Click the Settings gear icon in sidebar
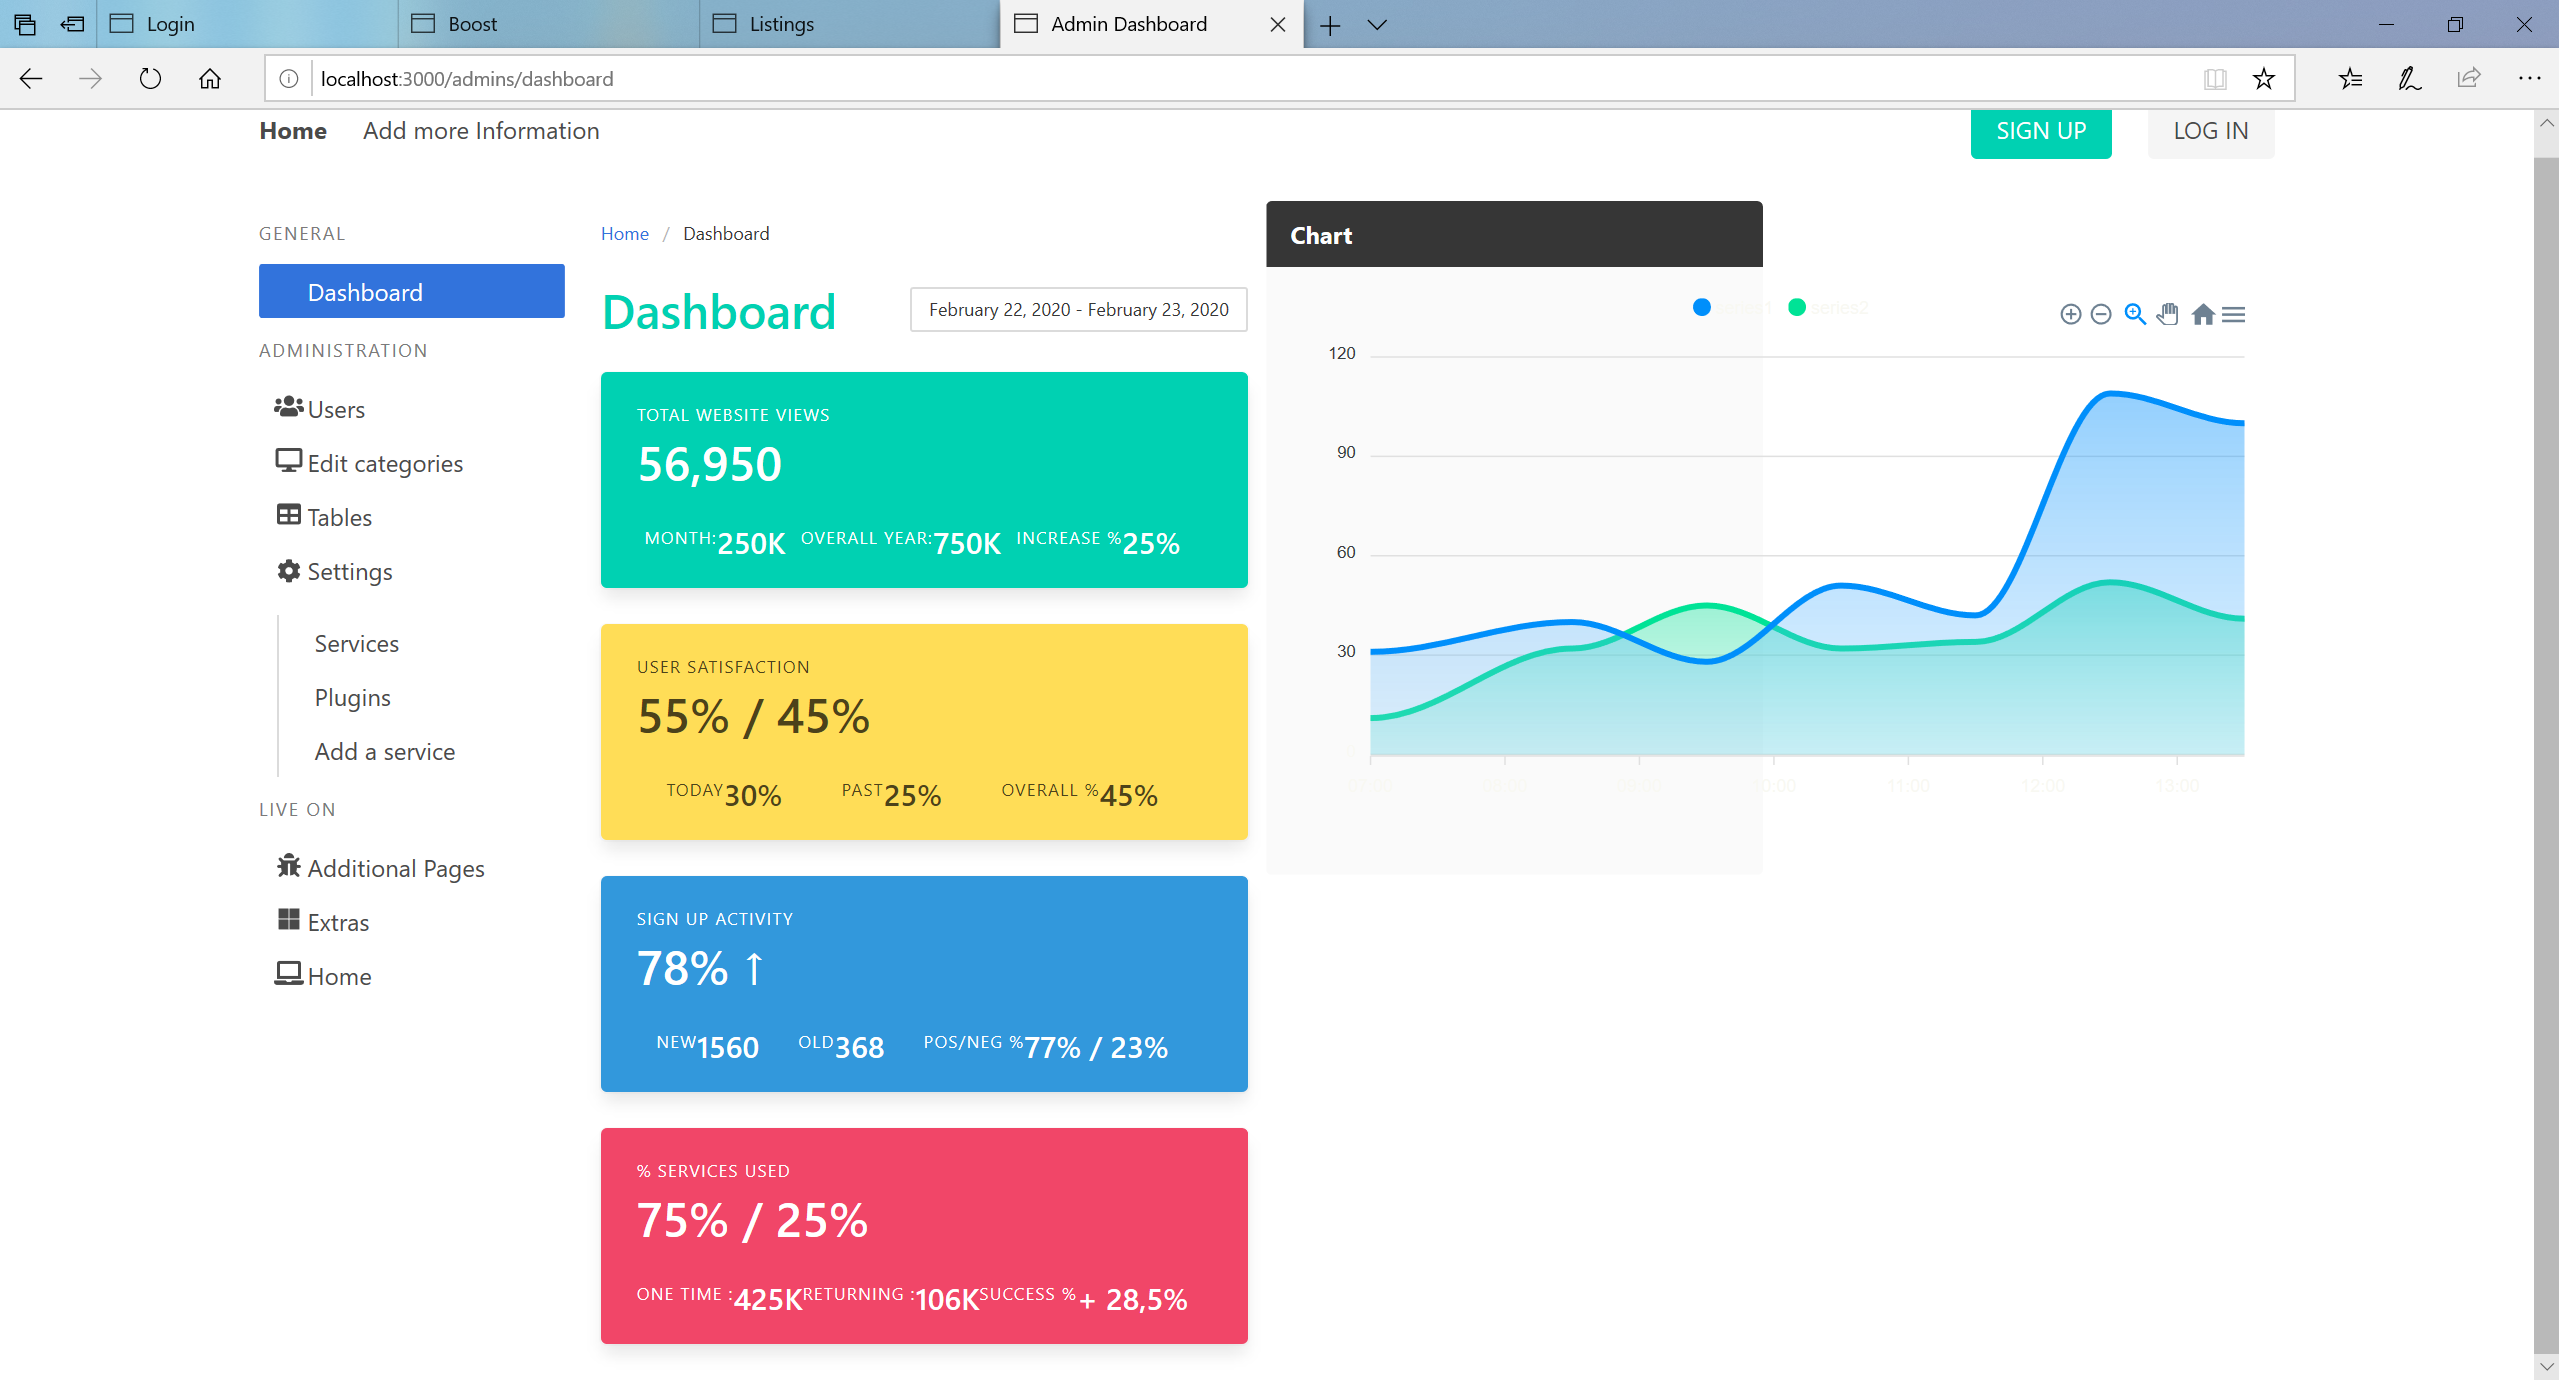 tap(289, 570)
